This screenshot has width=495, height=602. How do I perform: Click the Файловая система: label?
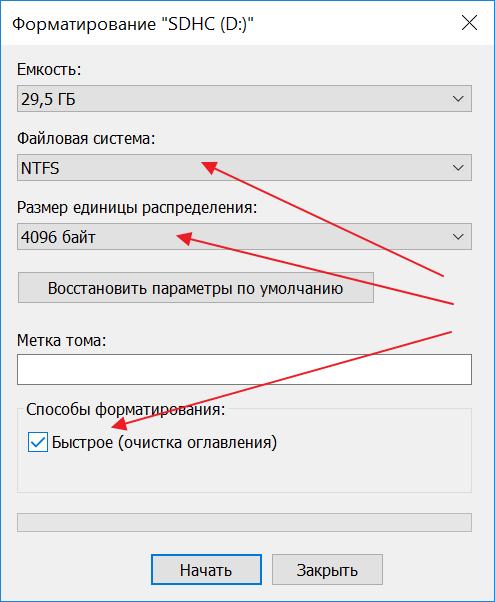pyautogui.click(x=86, y=139)
